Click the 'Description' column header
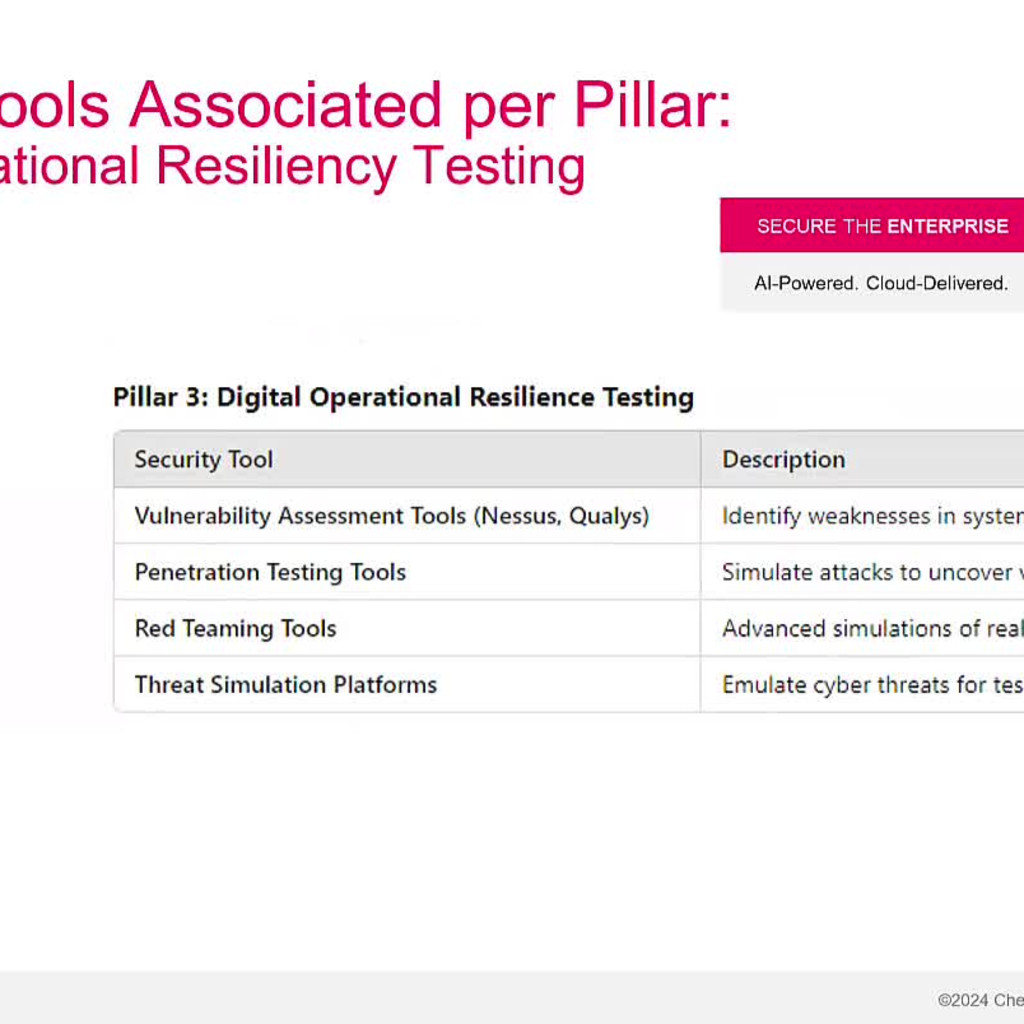Viewport: 1024px width, 1024px height. click(784, 459)
